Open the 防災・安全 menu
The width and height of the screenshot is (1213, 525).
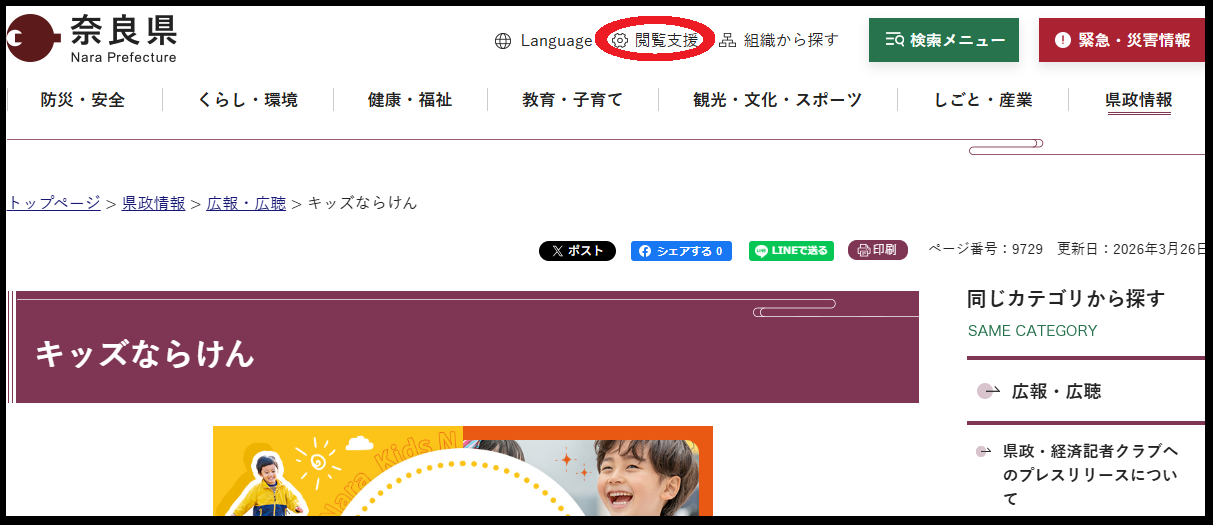pyautogui.click(x=83, y=100)
